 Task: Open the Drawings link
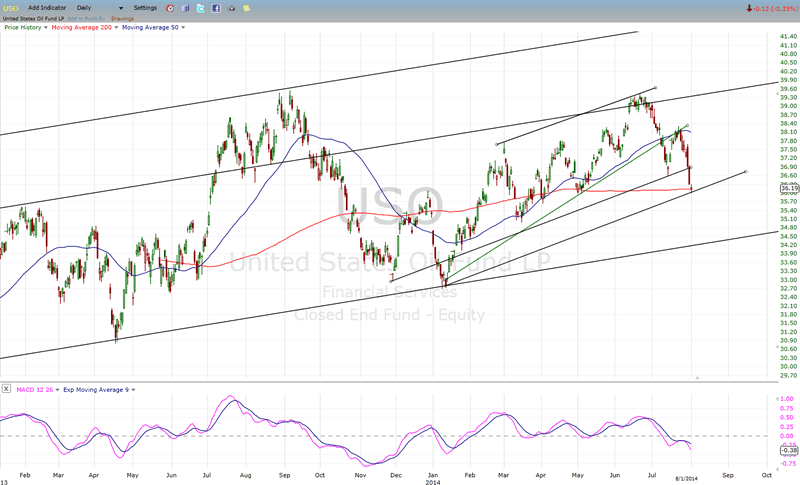(x=122, y=19)
